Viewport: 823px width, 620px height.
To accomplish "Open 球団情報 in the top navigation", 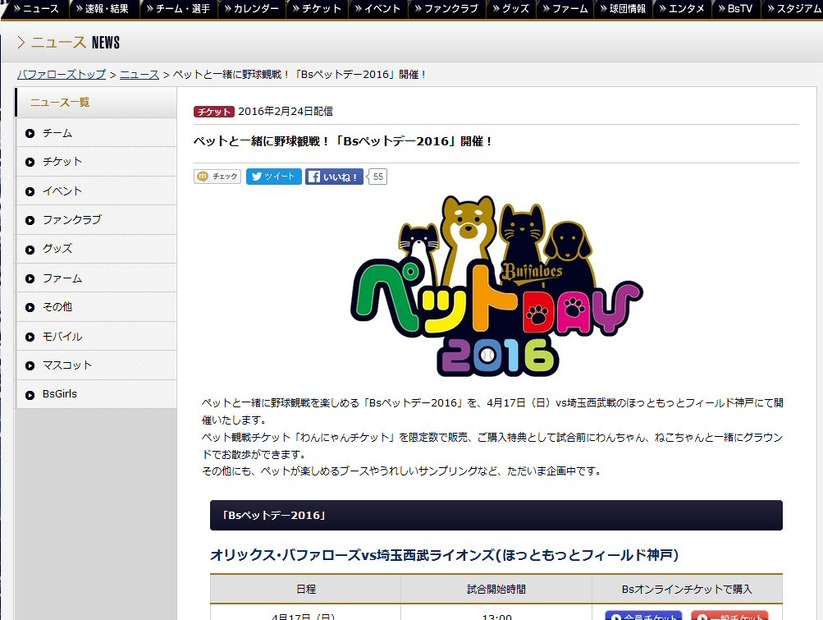I will (623, 8).
